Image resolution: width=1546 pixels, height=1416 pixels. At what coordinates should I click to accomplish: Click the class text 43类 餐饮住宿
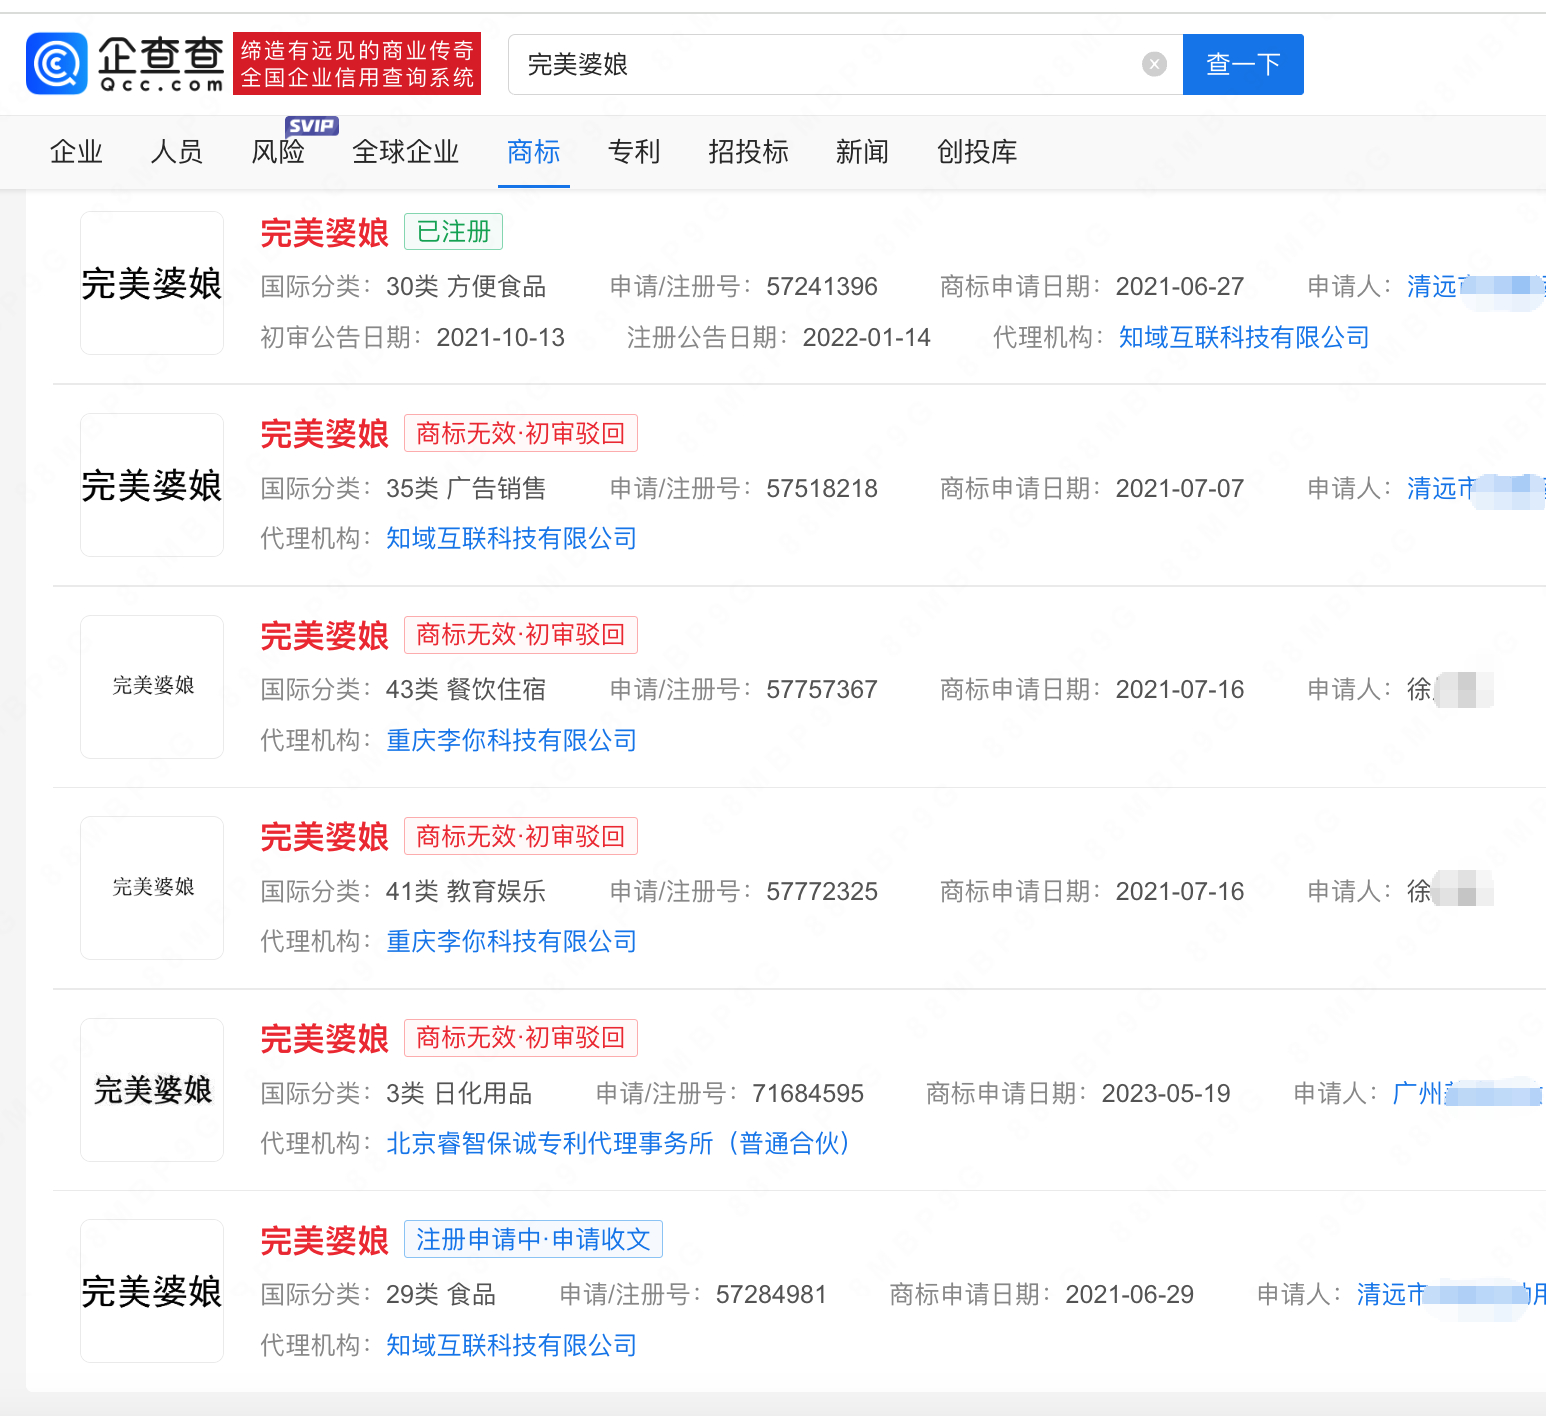(x=466, y=690)
